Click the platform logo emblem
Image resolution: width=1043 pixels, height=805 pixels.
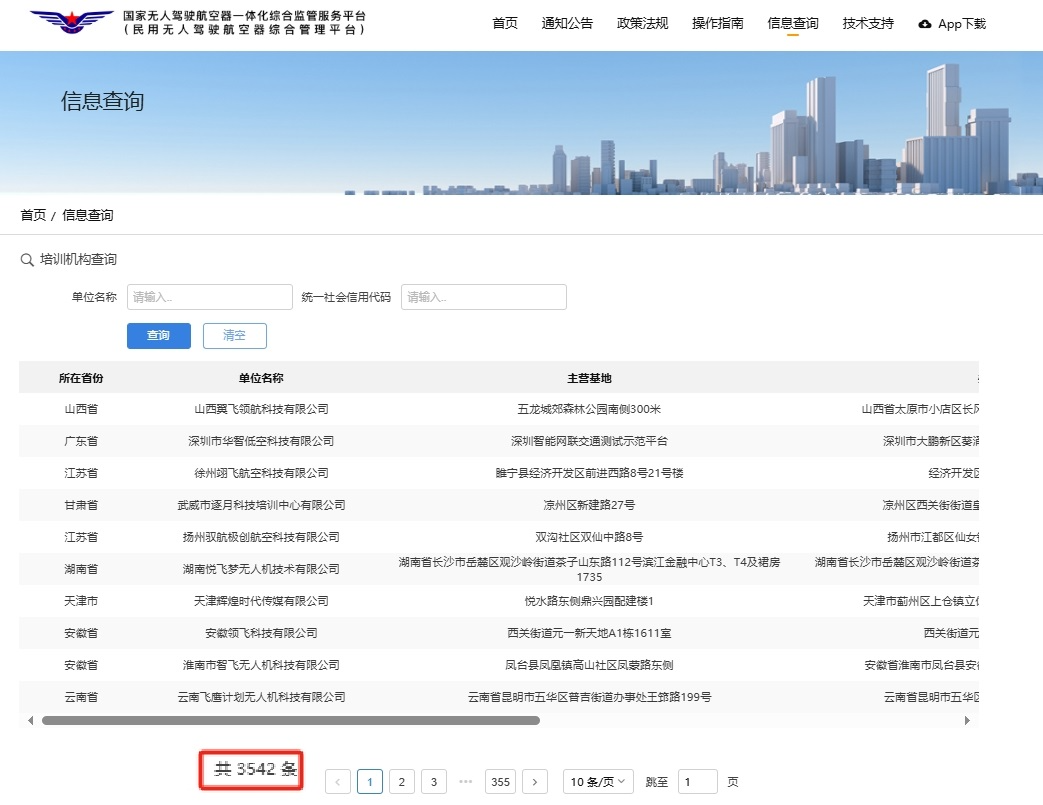click(x=71, y=22)
